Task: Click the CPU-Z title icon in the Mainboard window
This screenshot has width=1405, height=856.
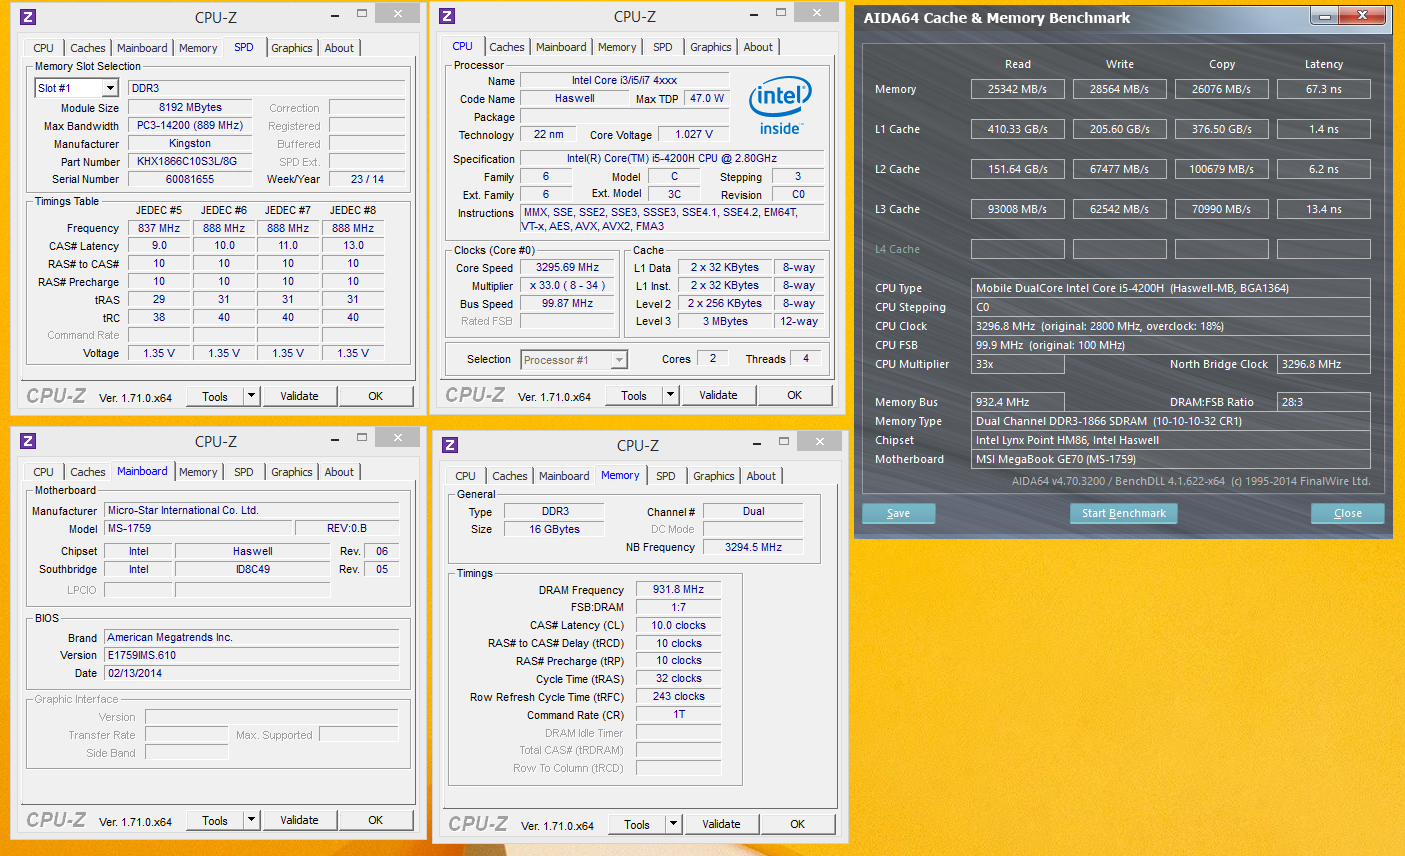Action: click(28, 441)
